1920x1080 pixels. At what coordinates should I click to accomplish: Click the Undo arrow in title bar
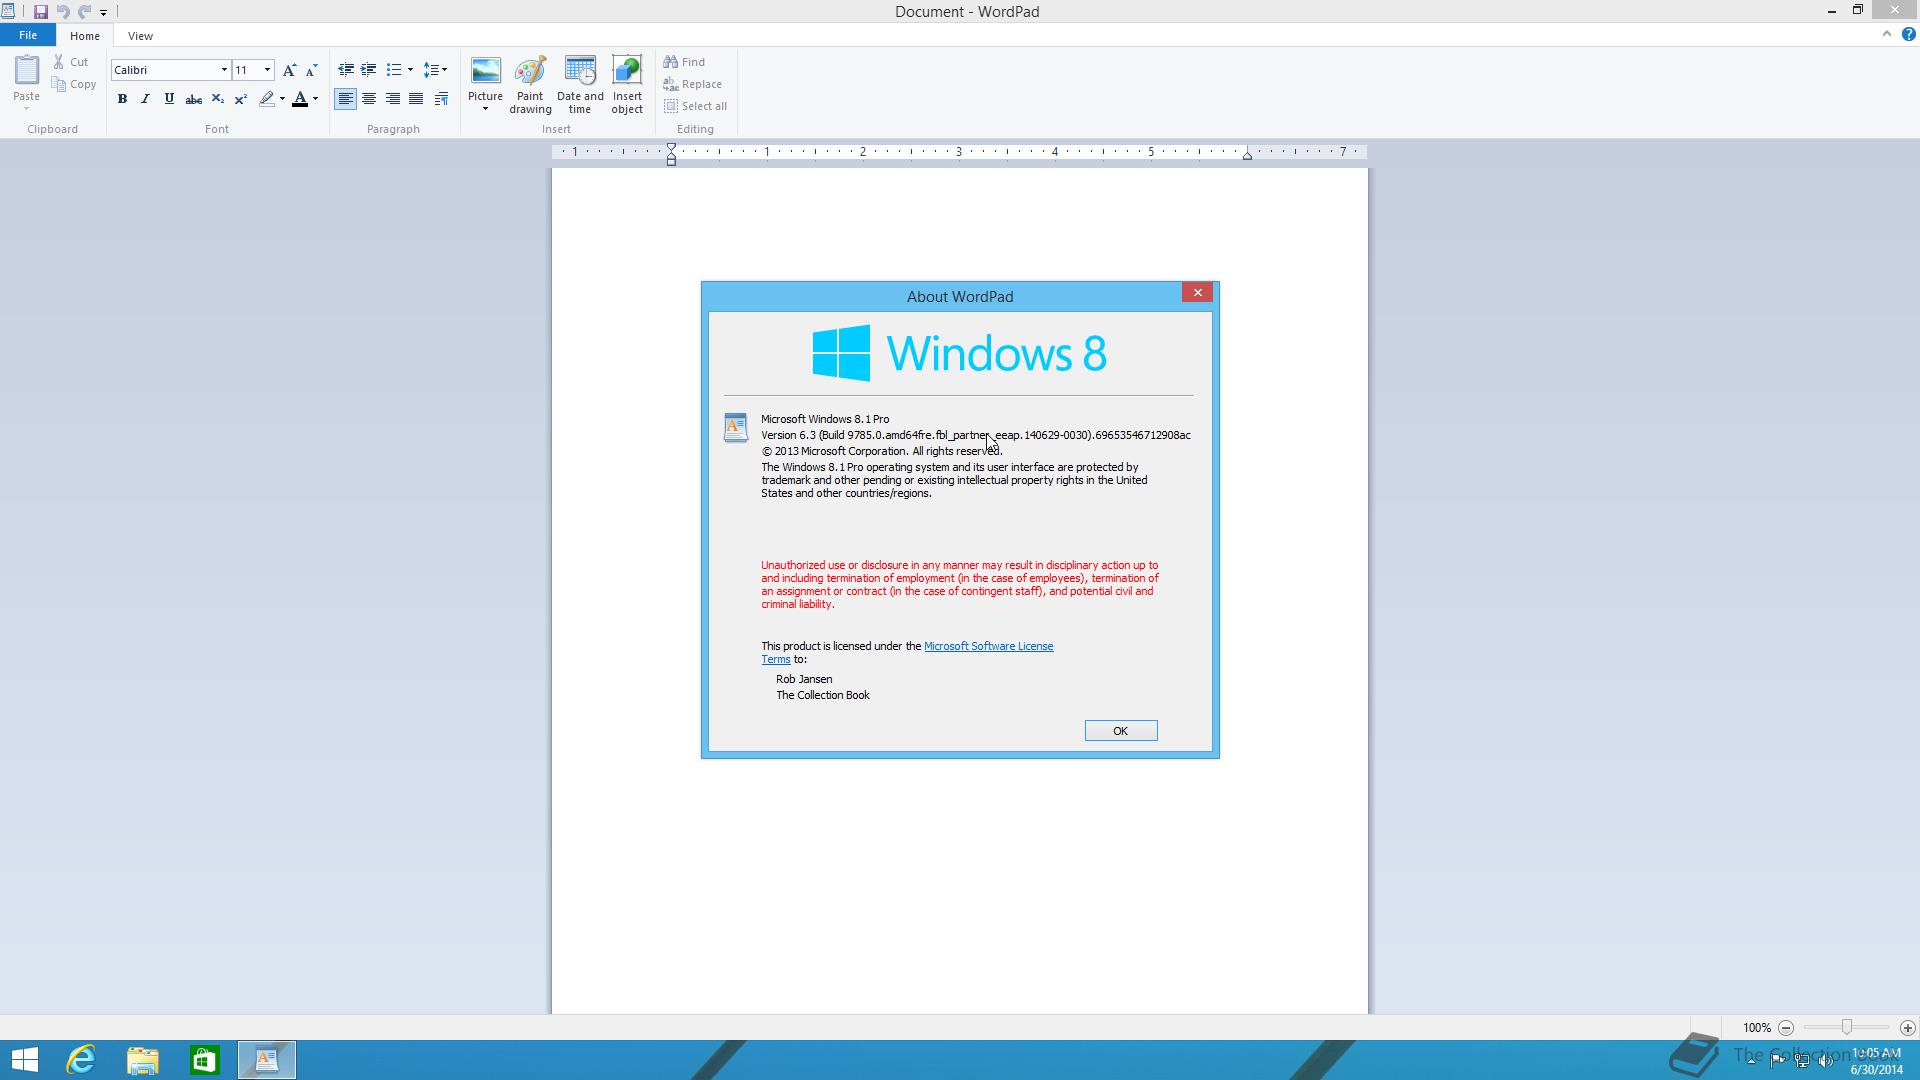coord(62,12)
